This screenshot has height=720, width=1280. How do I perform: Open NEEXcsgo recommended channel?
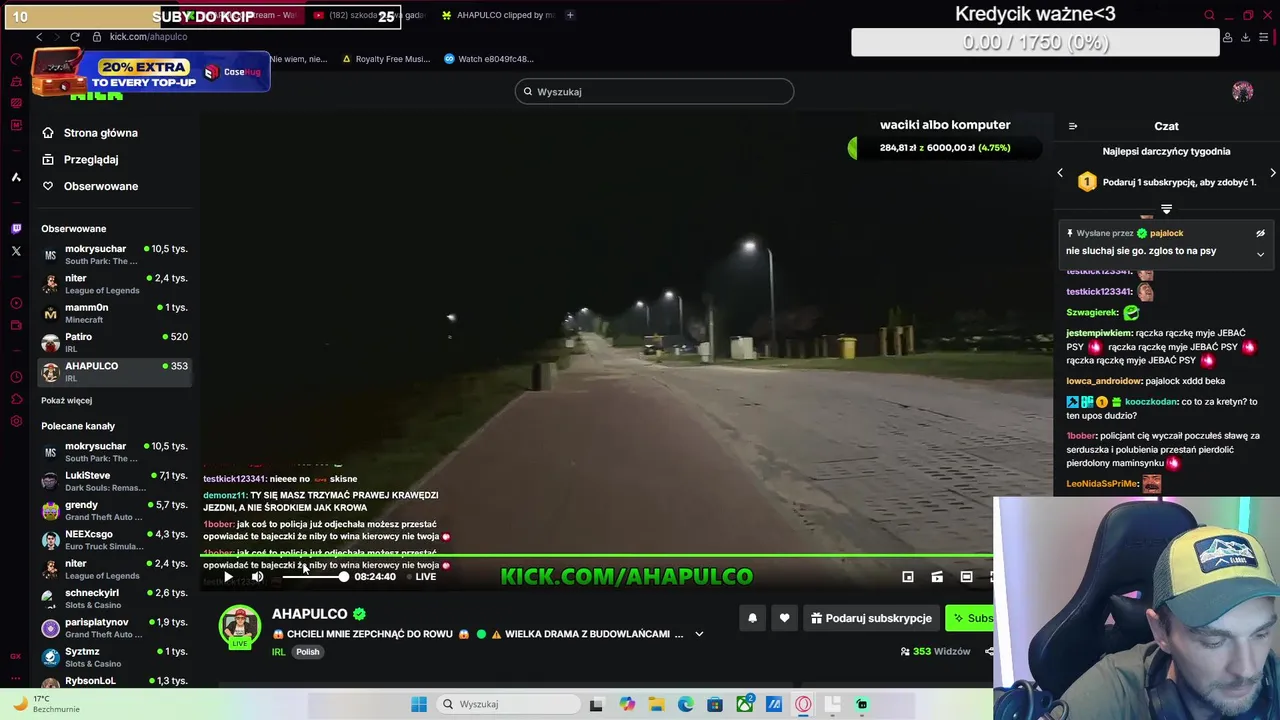[113, 540]
